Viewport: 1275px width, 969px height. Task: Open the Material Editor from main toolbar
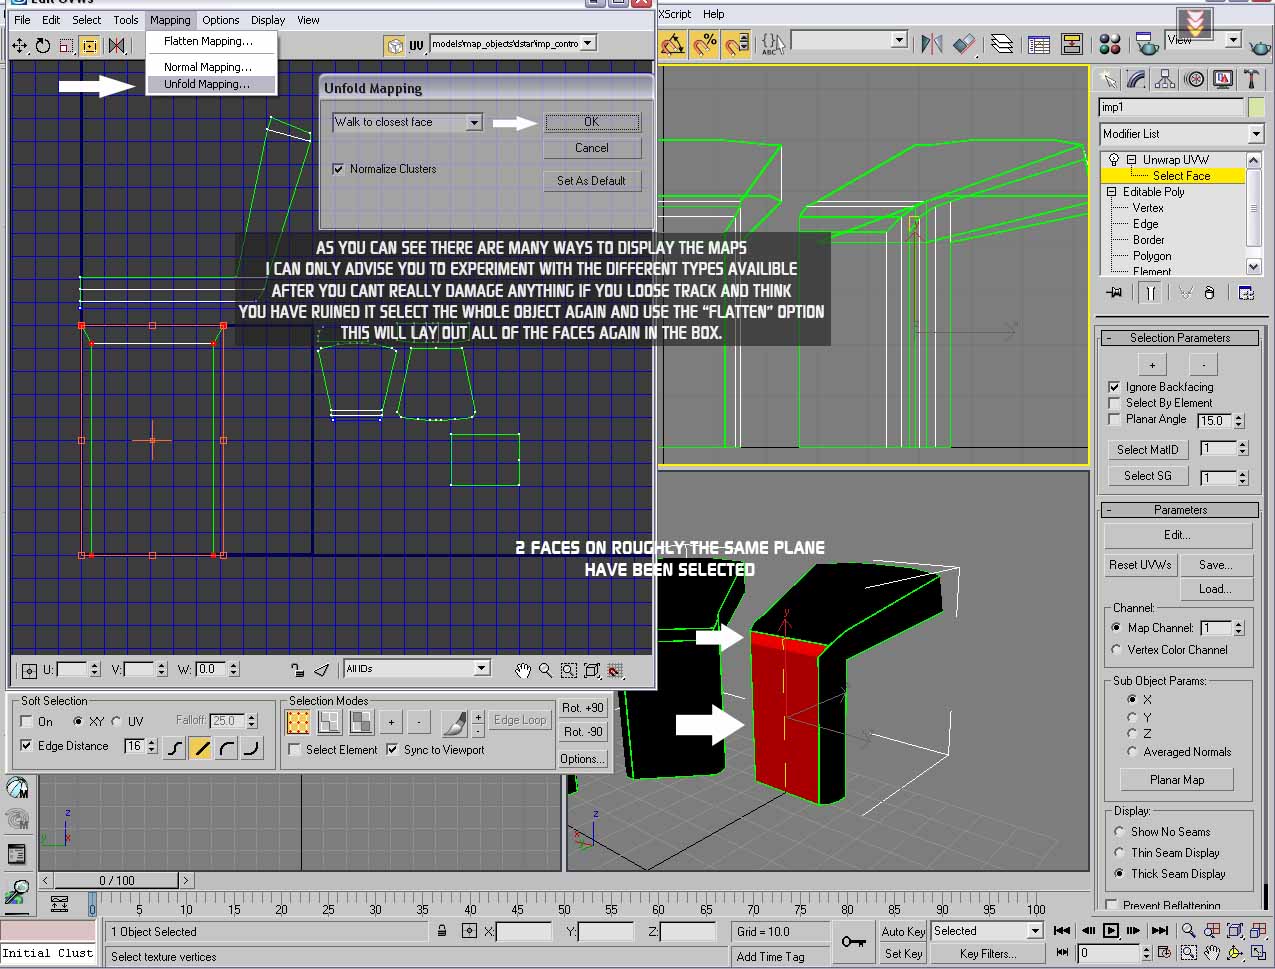[1110, 44]
